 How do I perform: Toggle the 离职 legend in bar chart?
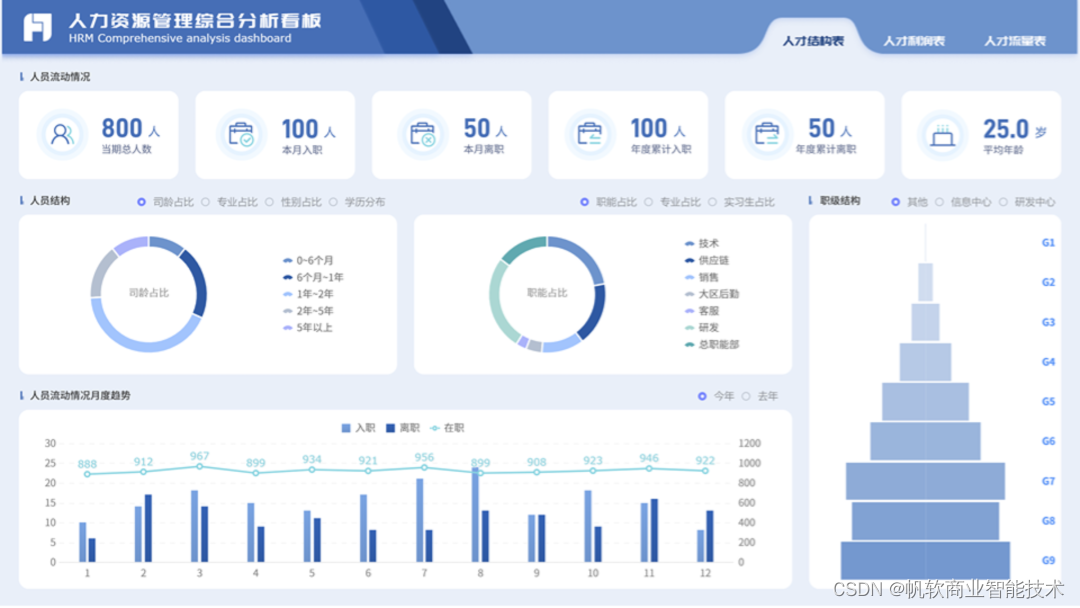[403, 427]
